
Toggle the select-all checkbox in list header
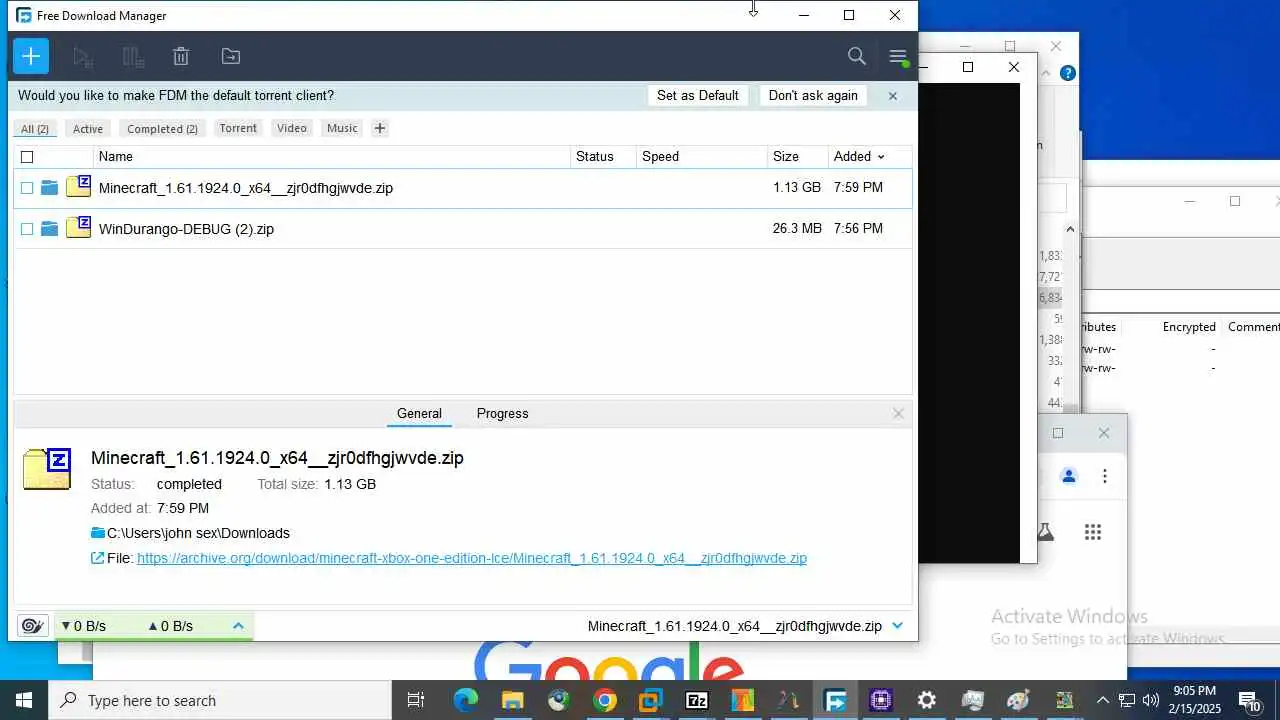27,157
